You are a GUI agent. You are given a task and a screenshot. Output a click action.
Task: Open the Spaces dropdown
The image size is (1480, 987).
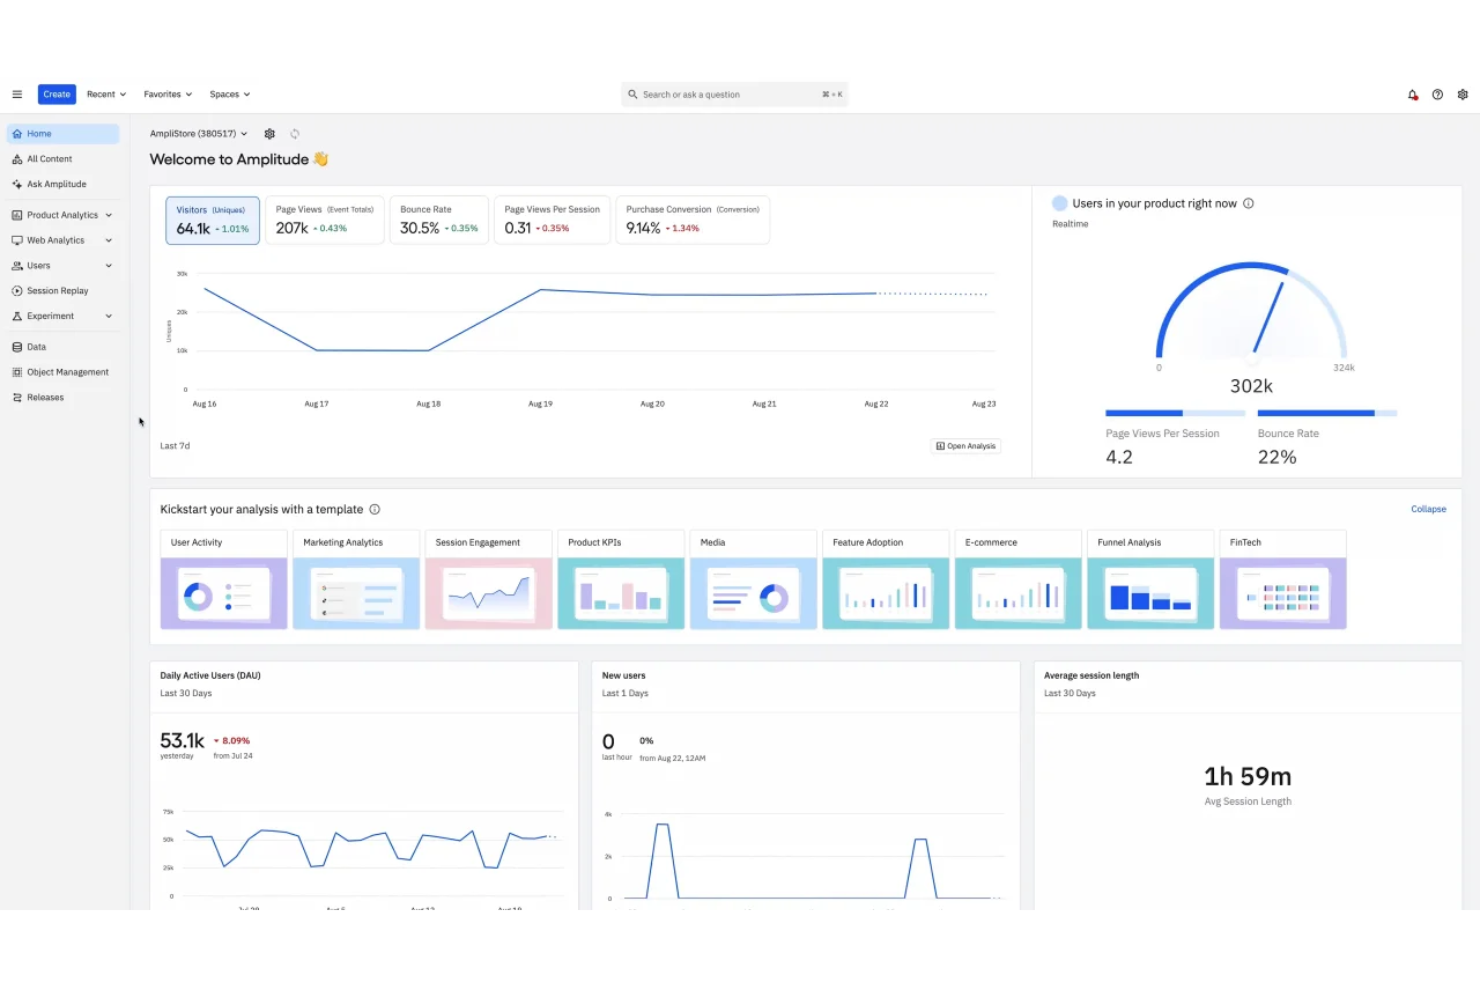pyautogui.click(x=229, y=94)
